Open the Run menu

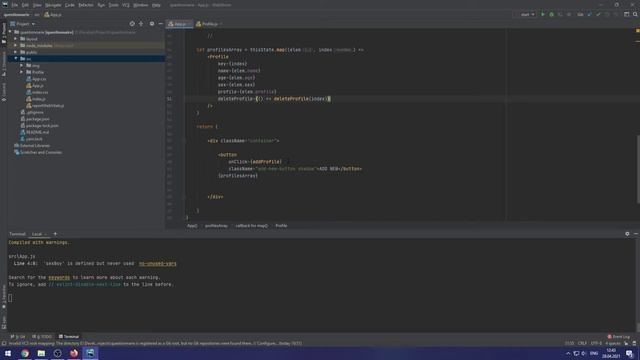(101, 5)
